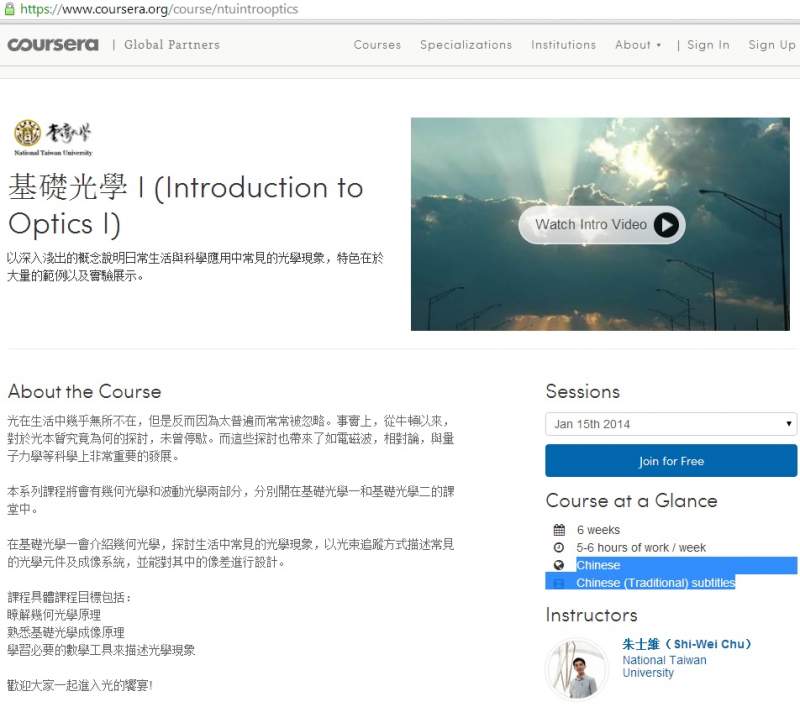Click the play icon on intro video
The width and height of the screenshot is (800, 707).
[666, 224]
